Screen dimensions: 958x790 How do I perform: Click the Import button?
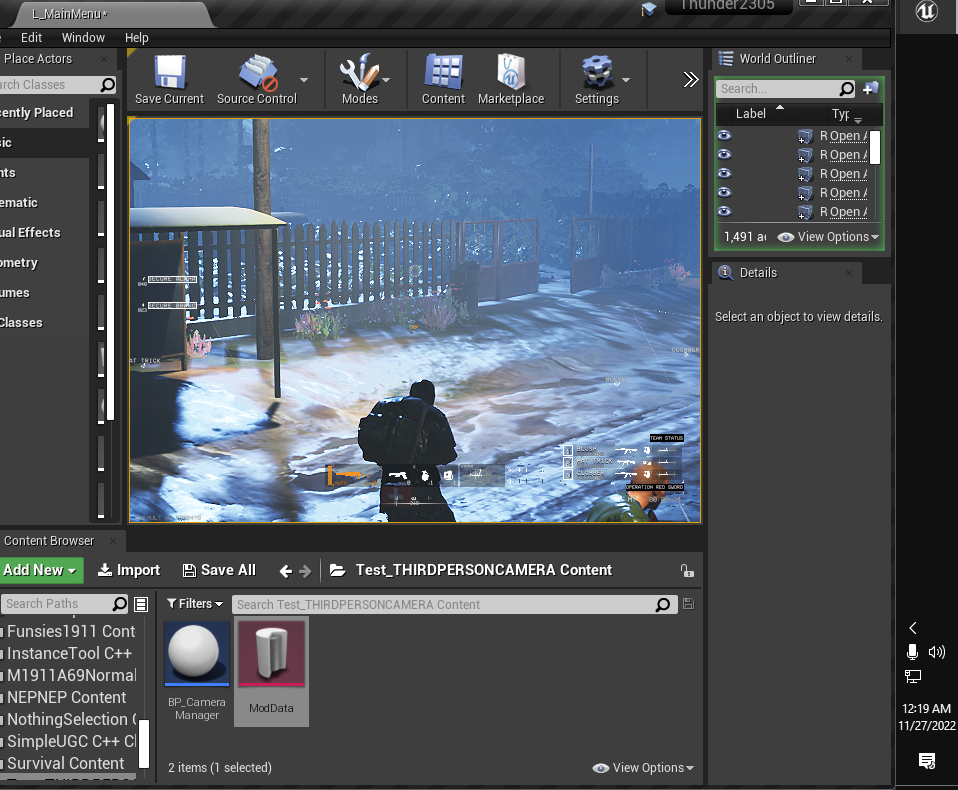point(129,570)
